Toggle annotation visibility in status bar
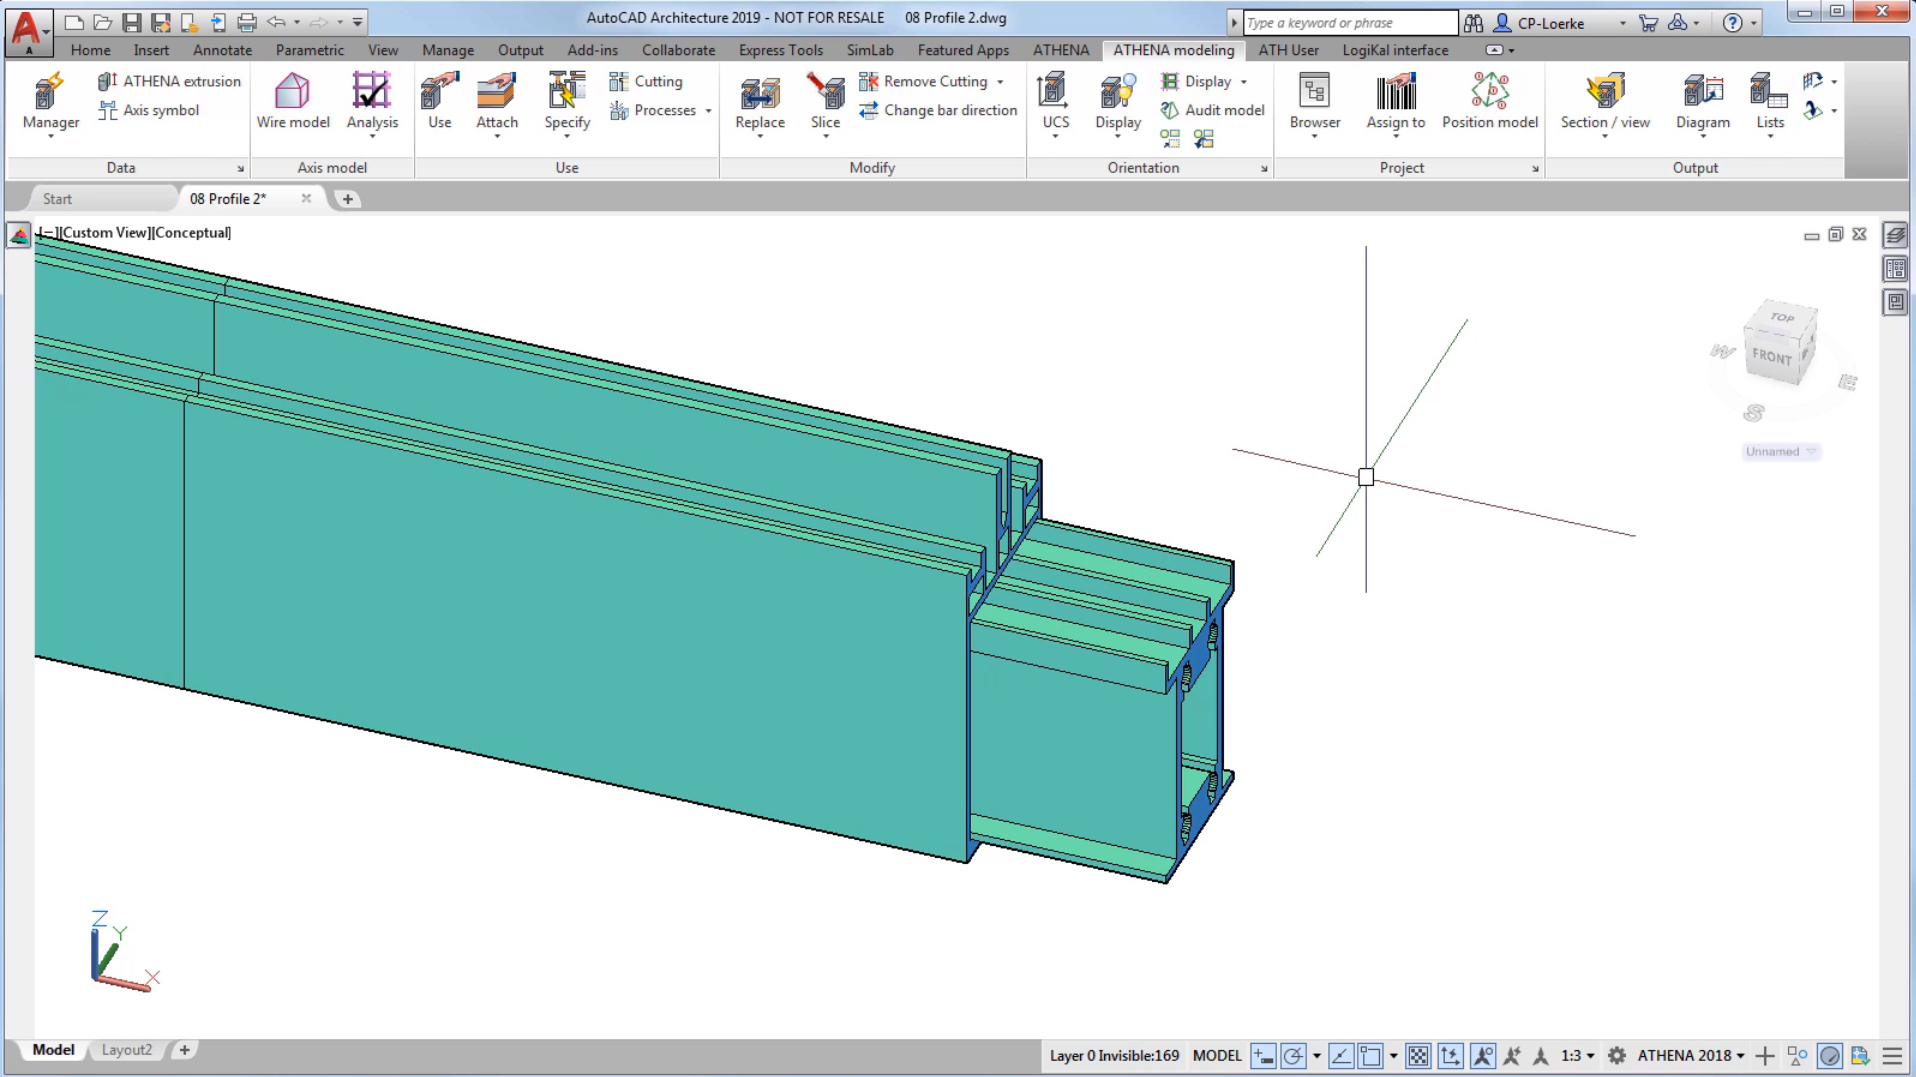 point(1483,1056)
